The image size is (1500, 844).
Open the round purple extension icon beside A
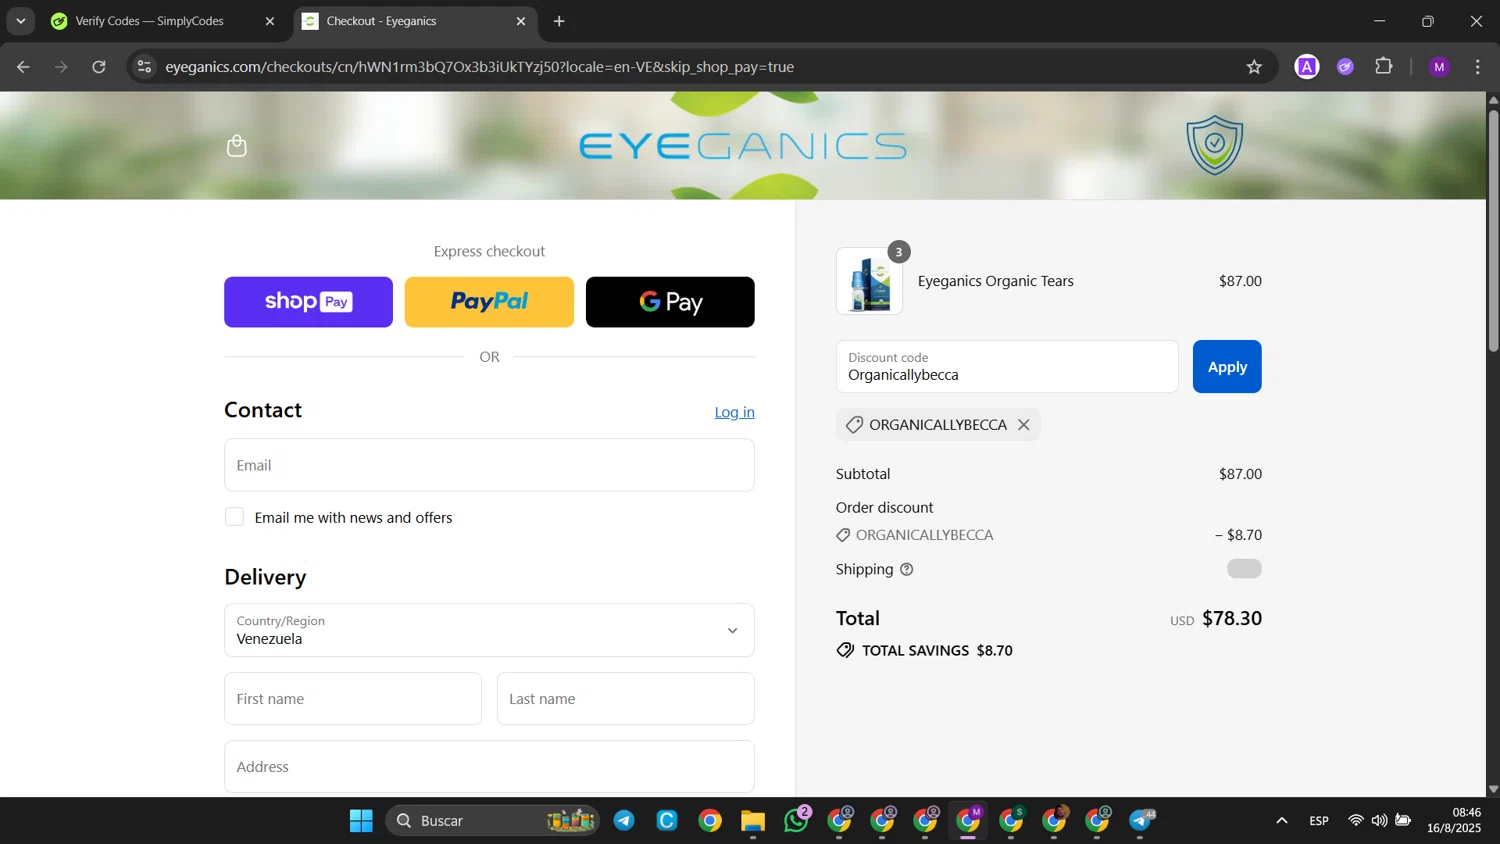[x=1346, y=67]
